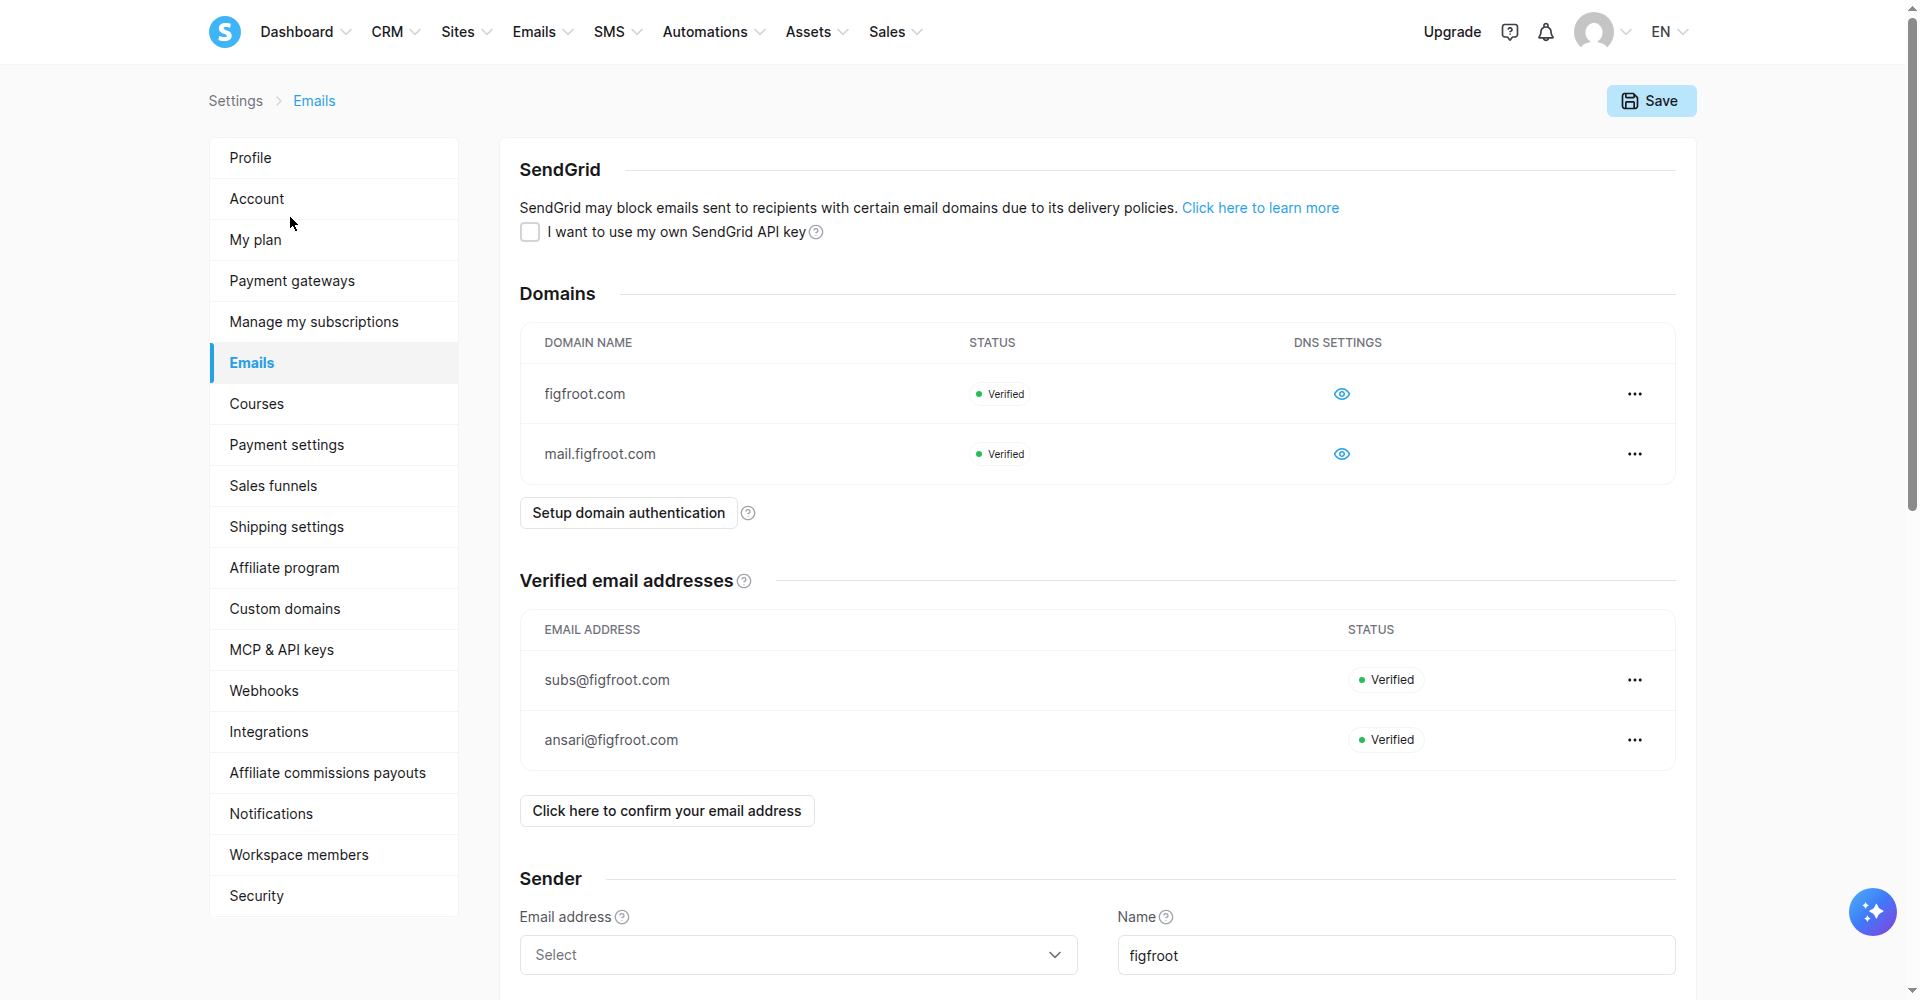Go to Payment gateways settings

tap(334, 281)
